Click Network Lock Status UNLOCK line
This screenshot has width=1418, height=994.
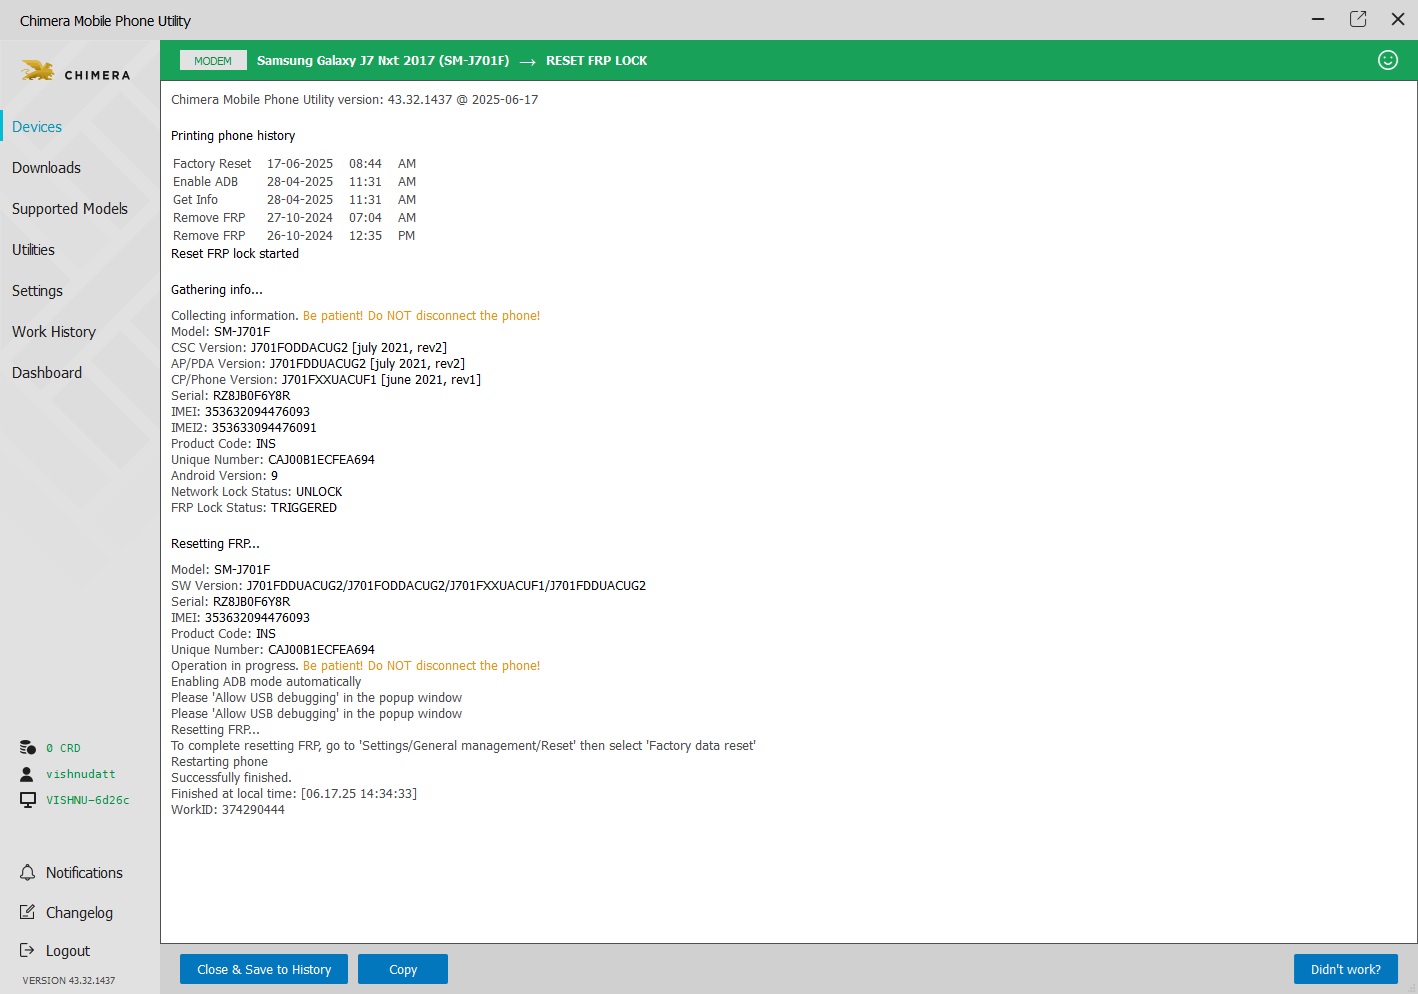click(257, 492)
